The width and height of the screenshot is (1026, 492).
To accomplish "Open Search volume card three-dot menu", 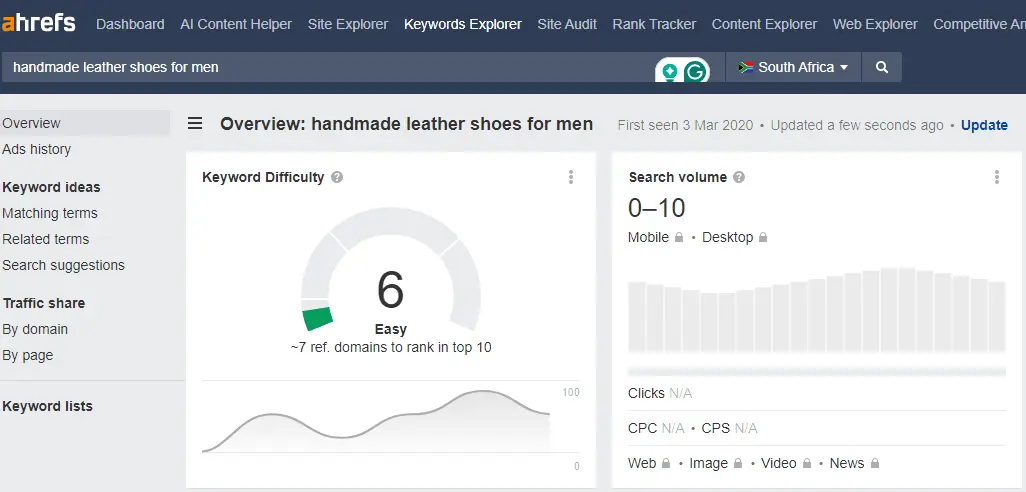I will point(997,177).
